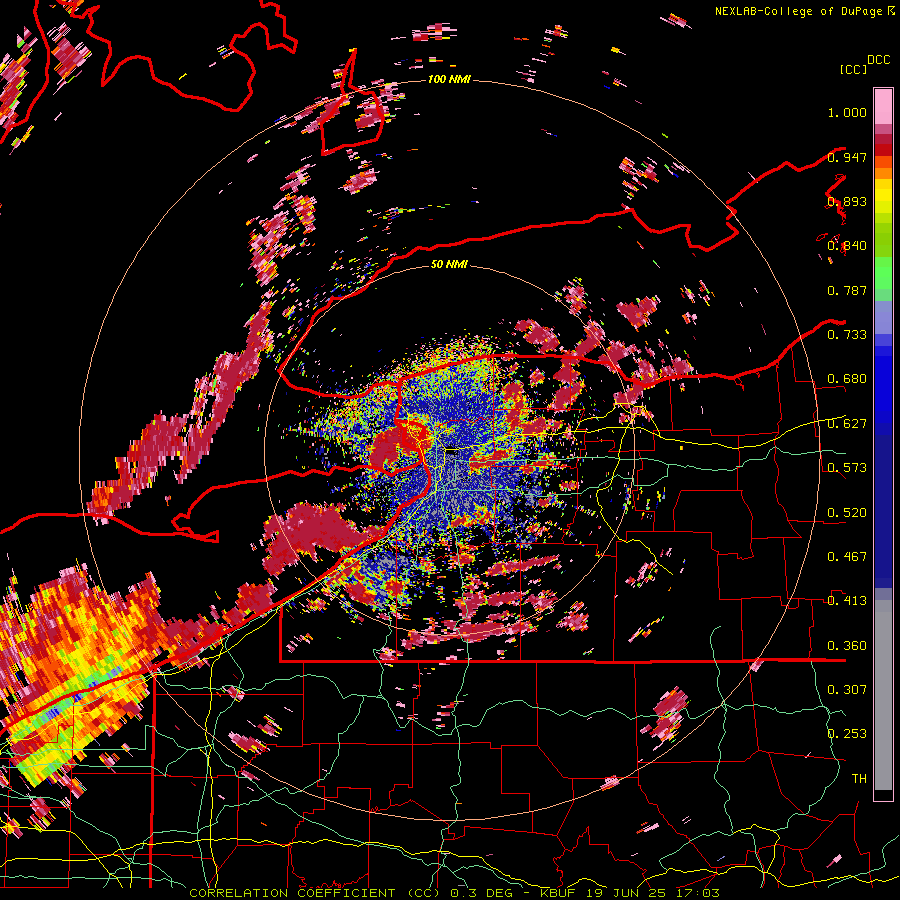Pick the gray bottom segment of color bar
Screen dimensions: 900x900
coord(883,695)
